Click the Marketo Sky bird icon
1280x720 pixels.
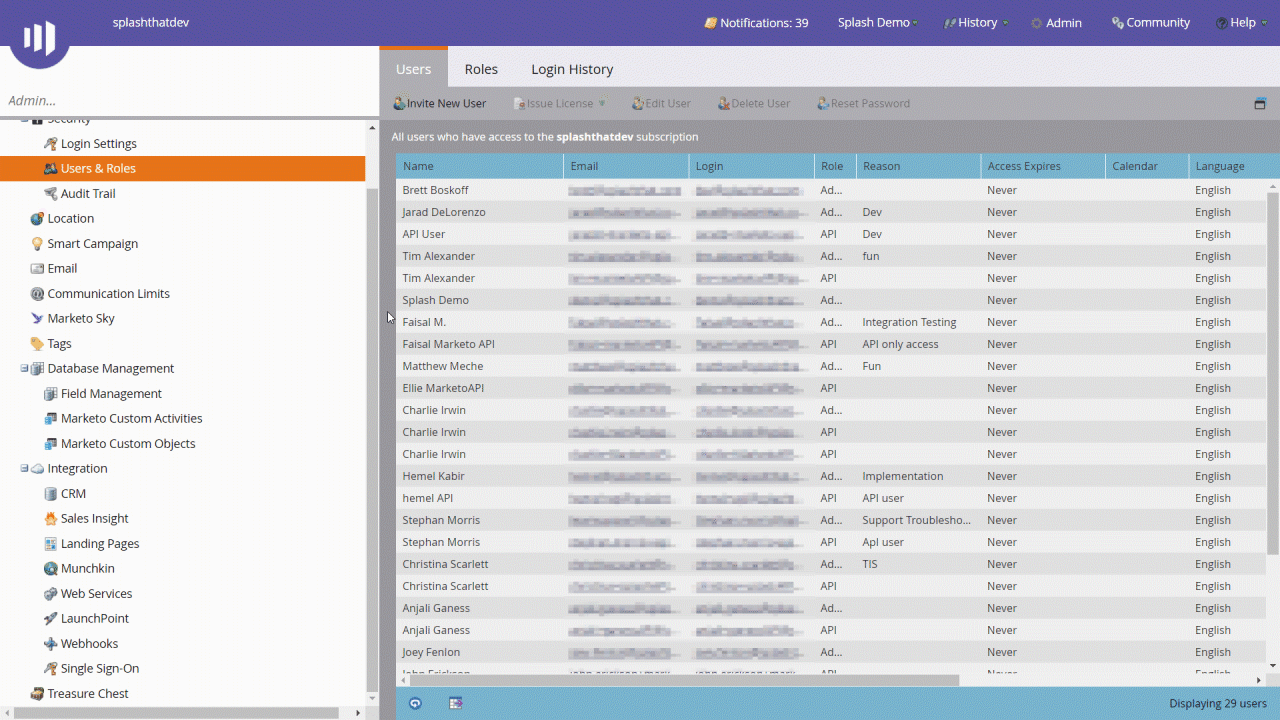[x=37, y=319]
